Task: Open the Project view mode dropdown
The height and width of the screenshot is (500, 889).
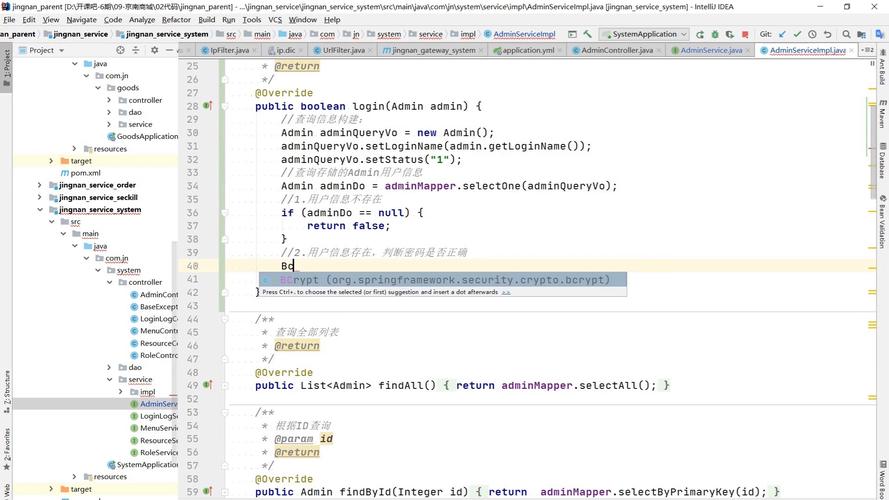Action: [41, 50]
